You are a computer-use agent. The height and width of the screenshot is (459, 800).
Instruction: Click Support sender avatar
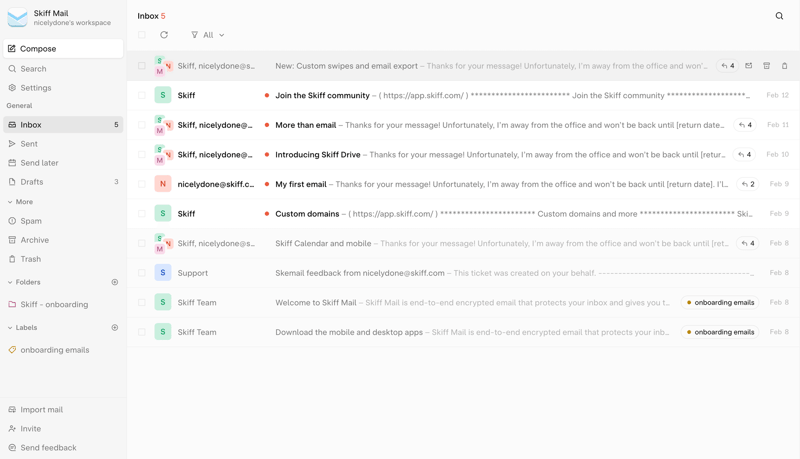pos(163,273)
